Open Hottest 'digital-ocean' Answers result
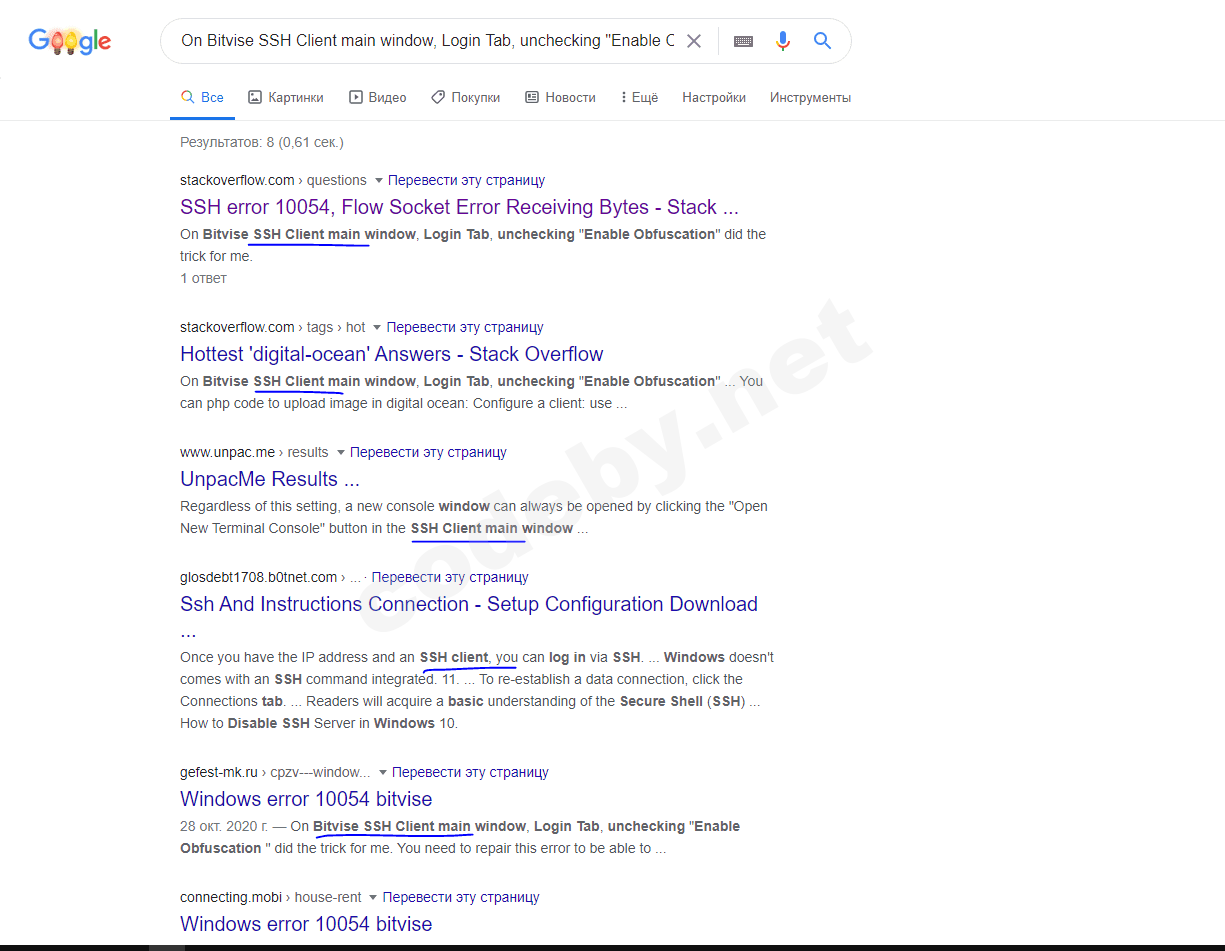Image resolution: width=1225 pixels, height=951 pixels. point(392,354)
